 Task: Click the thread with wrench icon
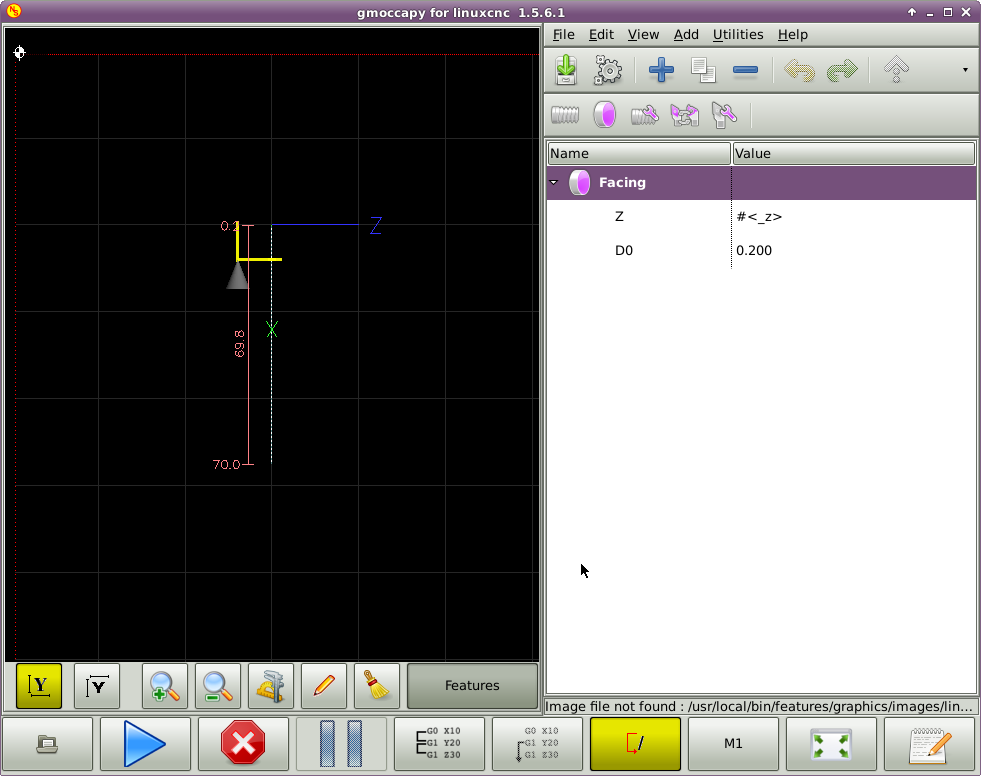click(x=644, y=115)
